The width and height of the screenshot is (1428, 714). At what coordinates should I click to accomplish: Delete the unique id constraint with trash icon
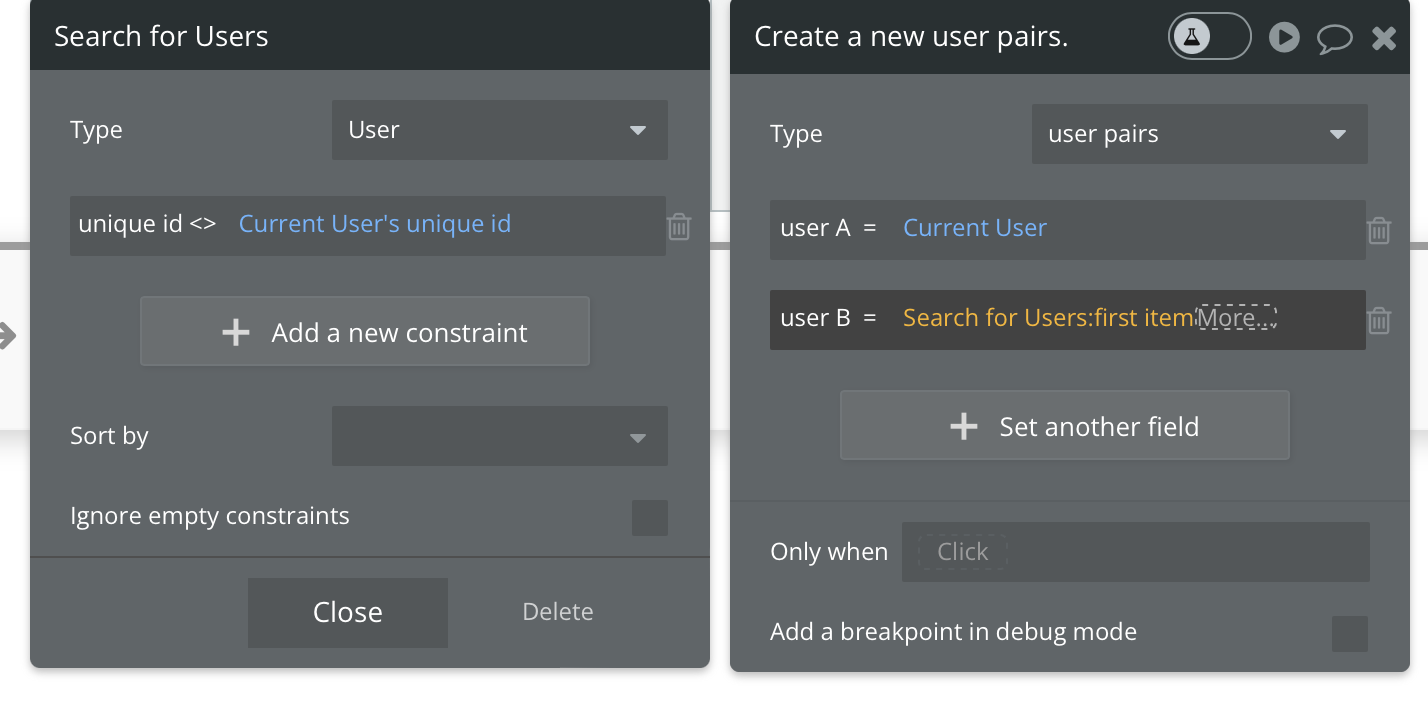[x=679, y=227]
